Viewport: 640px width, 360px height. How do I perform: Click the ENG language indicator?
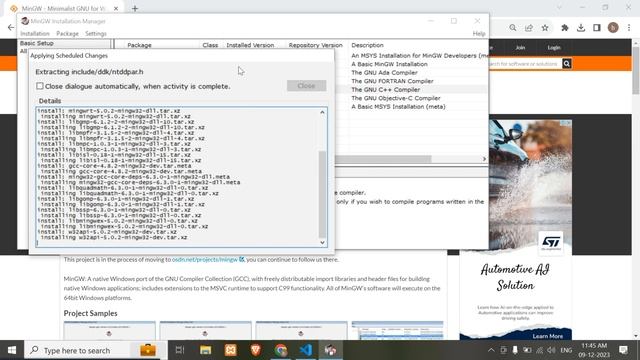click(x=566, y=350)
